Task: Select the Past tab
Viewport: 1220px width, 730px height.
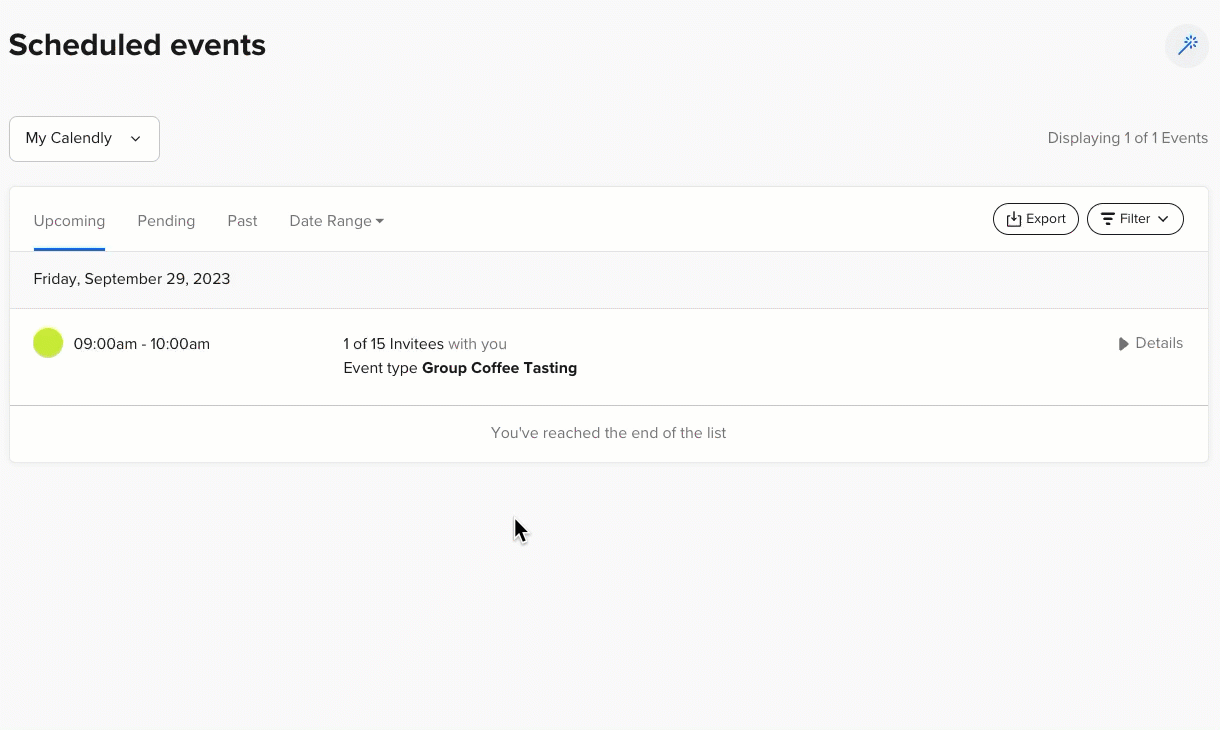Action: coord(242,221)
